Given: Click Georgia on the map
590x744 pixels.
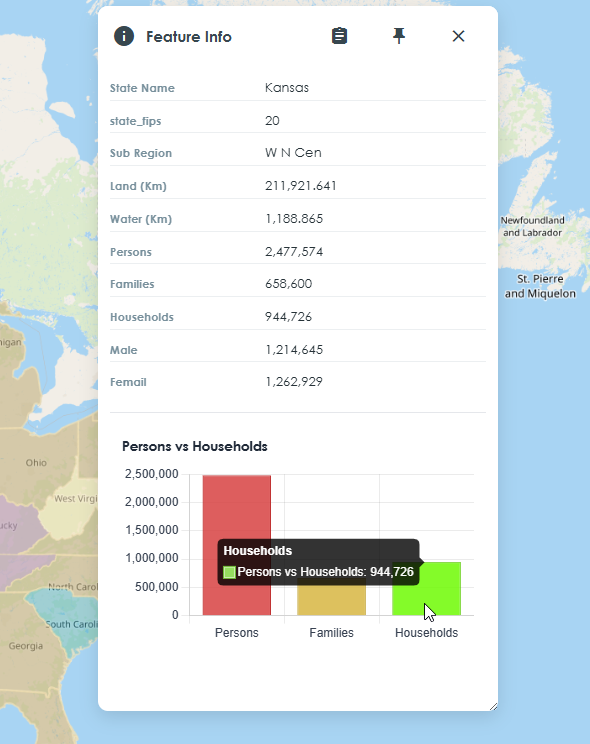Looking at the screenshot, I should (x=26, y=646).
